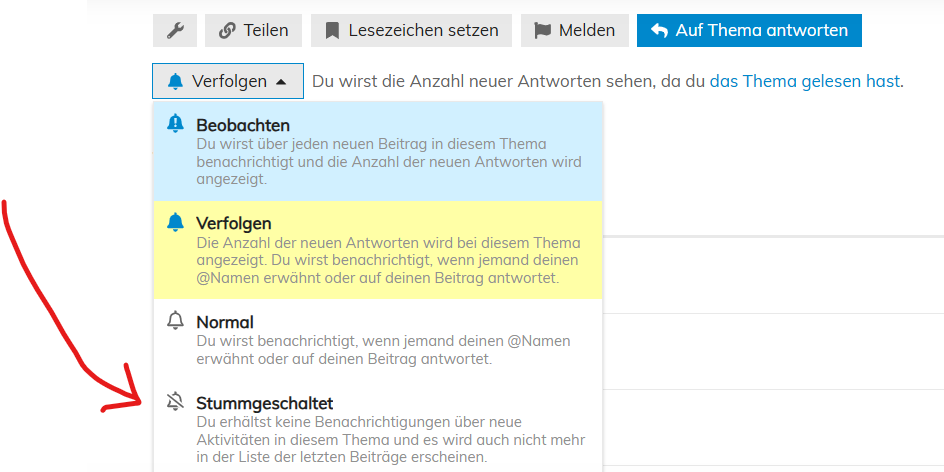
Task: Click the reply arrow icon in the blue button
Action: (659, 31)
